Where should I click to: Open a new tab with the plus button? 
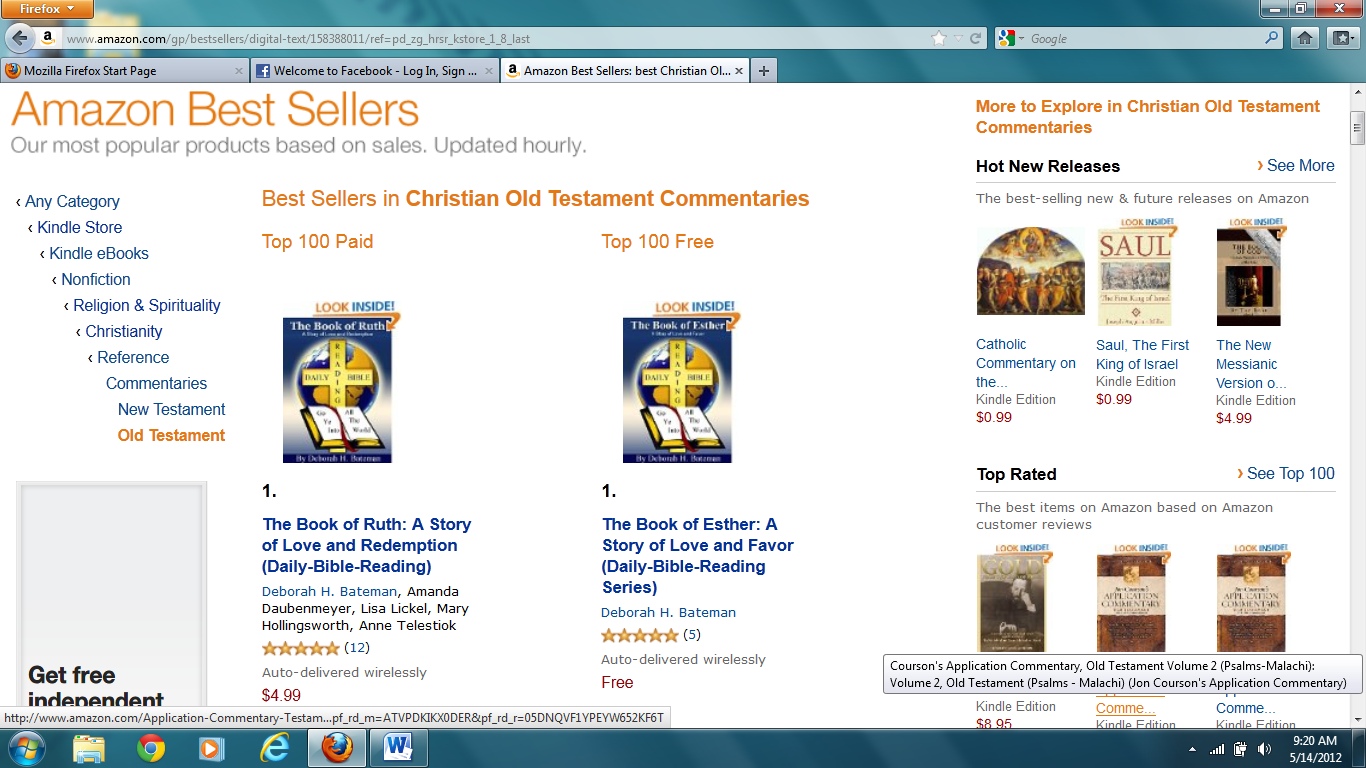[764, 71]
